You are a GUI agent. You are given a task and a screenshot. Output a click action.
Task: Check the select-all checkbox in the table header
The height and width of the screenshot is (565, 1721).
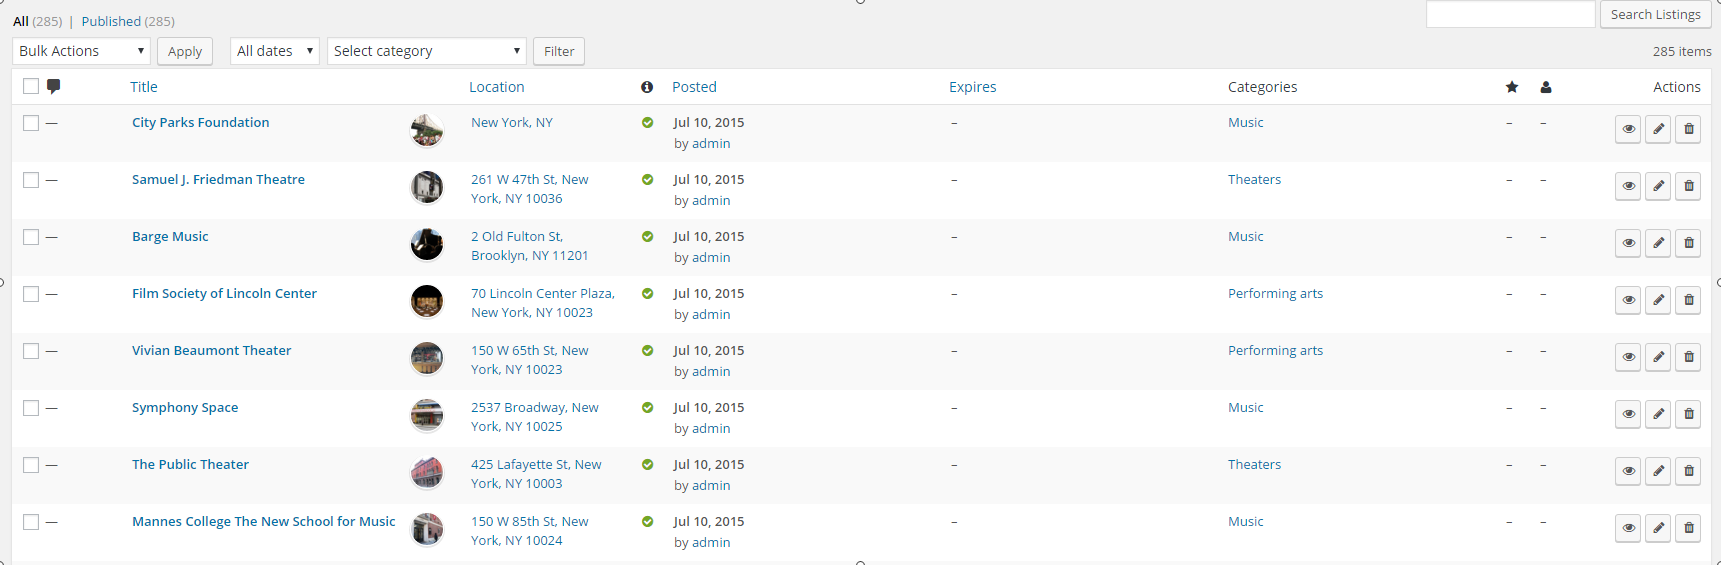31,86
